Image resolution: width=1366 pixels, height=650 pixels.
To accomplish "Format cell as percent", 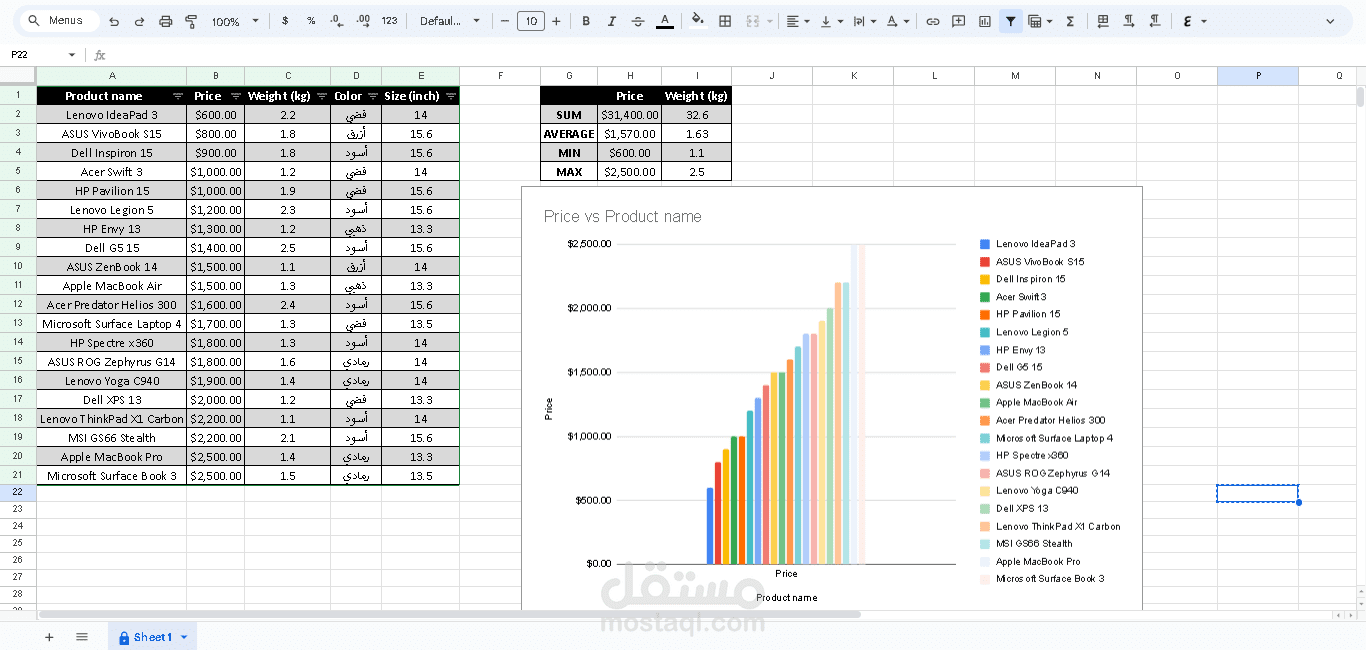I will [311, 21].
